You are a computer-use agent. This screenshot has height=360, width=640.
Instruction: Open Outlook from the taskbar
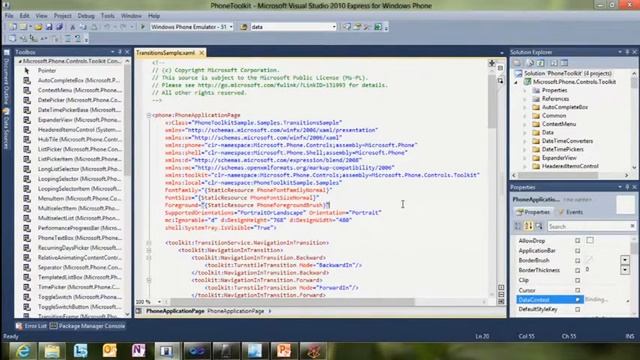point(109,351)
